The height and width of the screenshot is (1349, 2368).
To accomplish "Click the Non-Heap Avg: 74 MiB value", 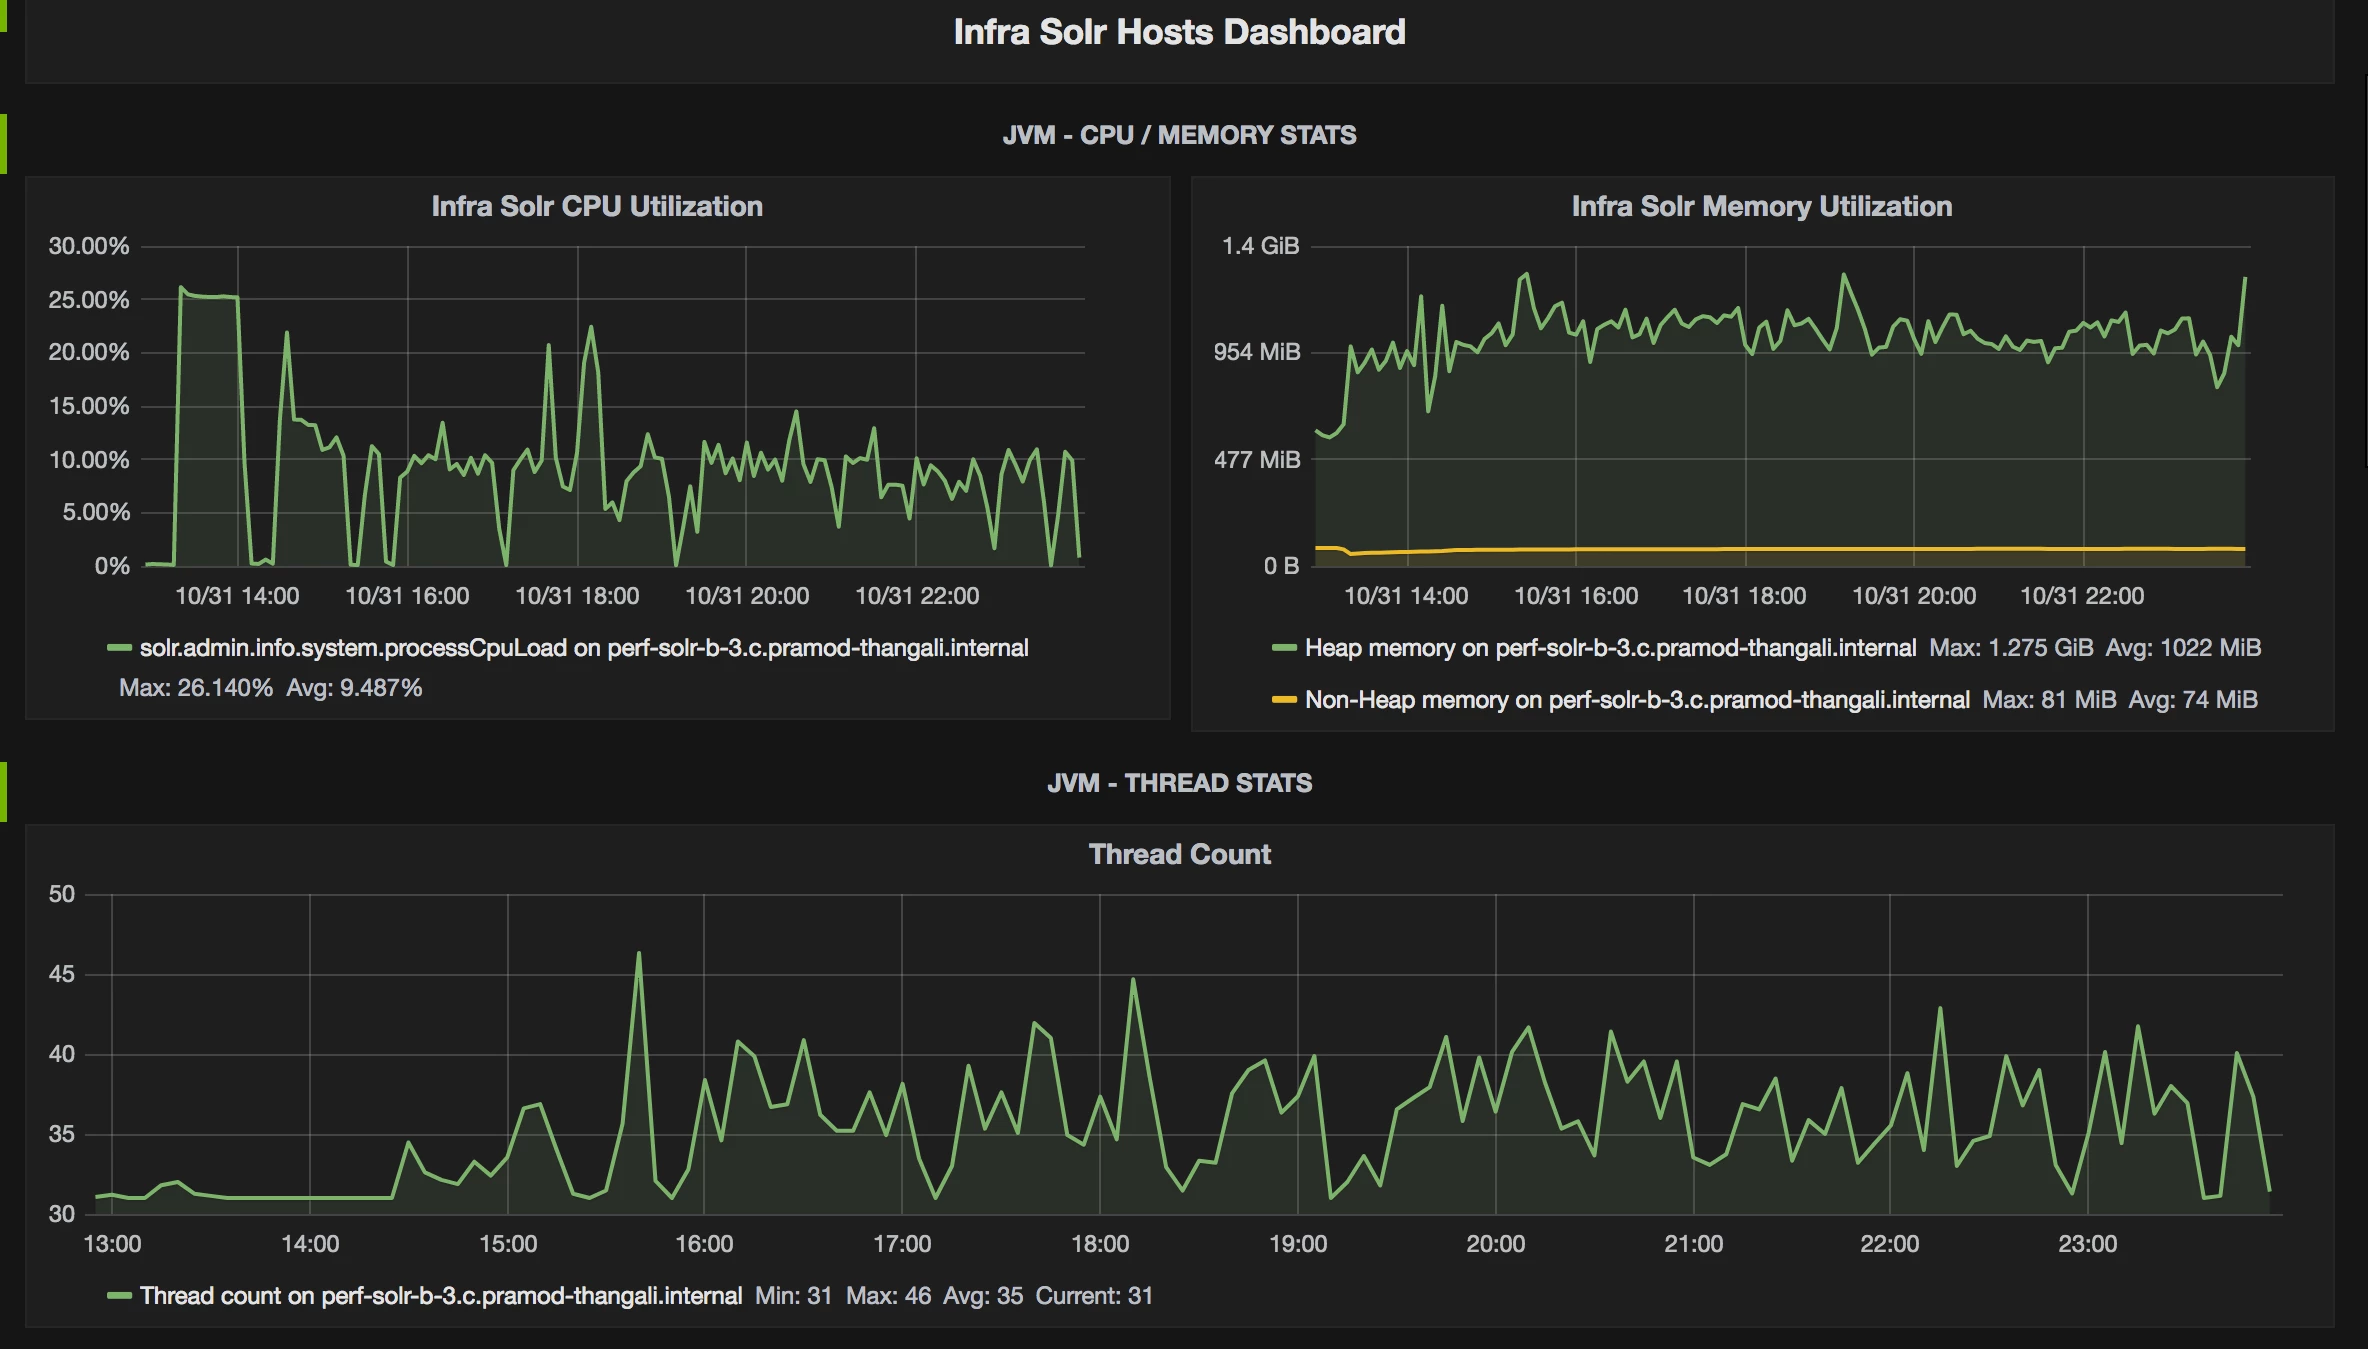I will point(2193,700).
